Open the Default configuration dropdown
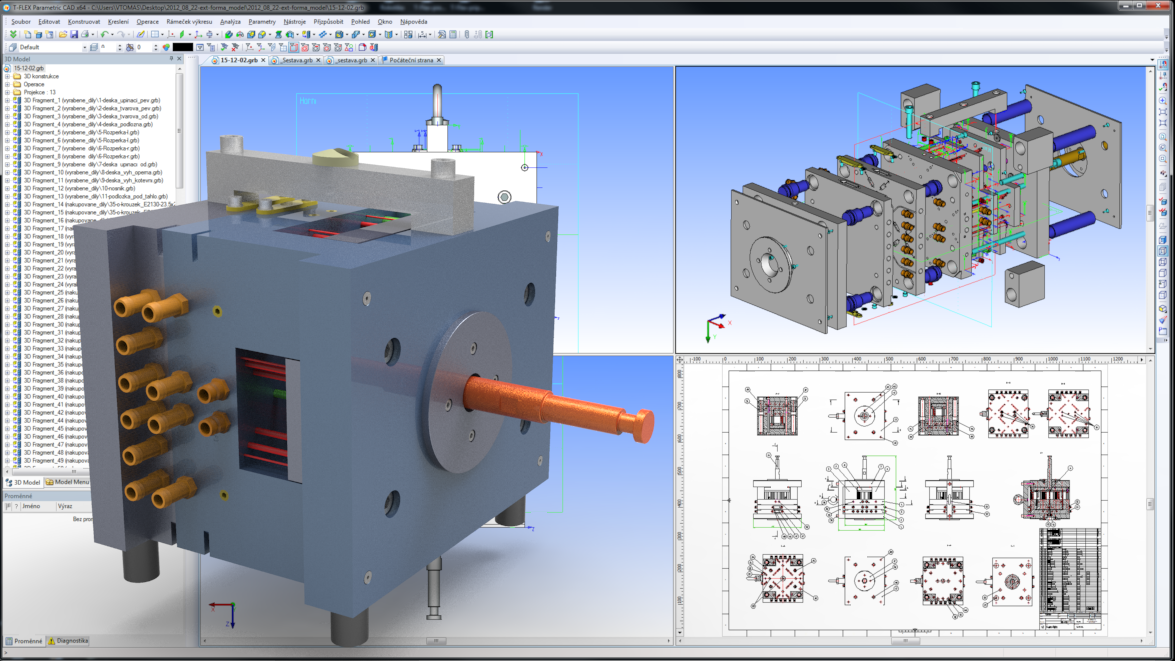 [x=84, y=44]
